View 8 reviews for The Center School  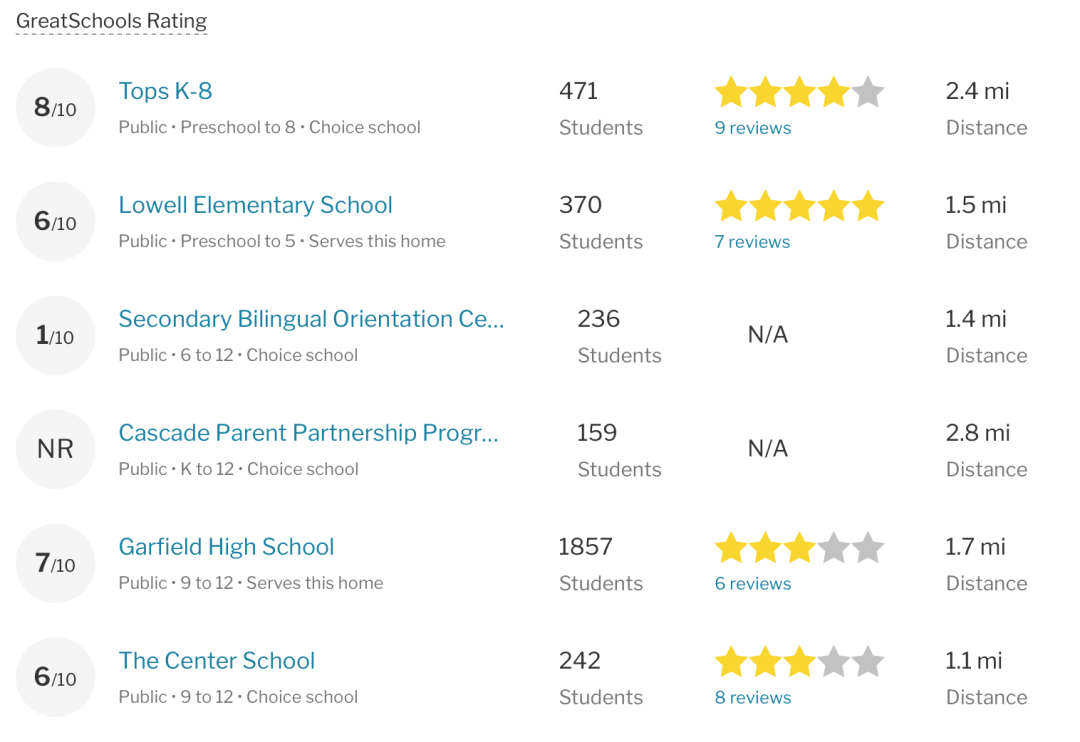[753, 697]
